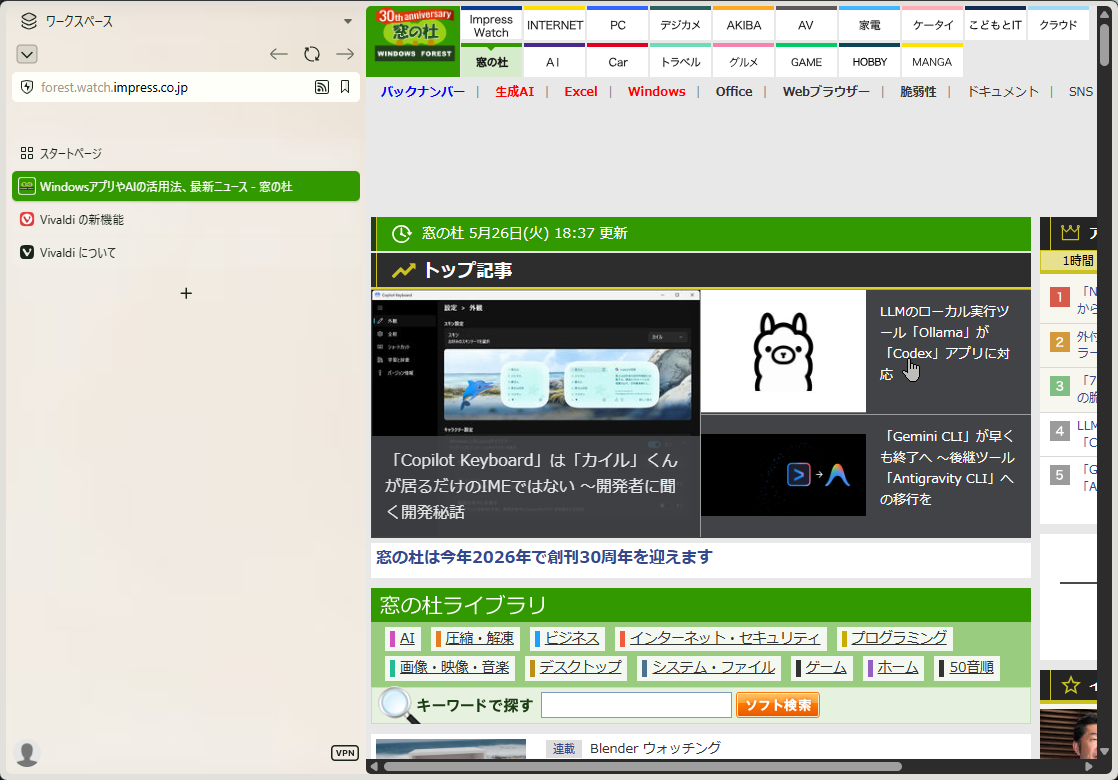The image size is (1118, 780).
Task: Switch to the Vivaldi の新機能 tab
Action: pyautogui.click(x=186, y=220)
